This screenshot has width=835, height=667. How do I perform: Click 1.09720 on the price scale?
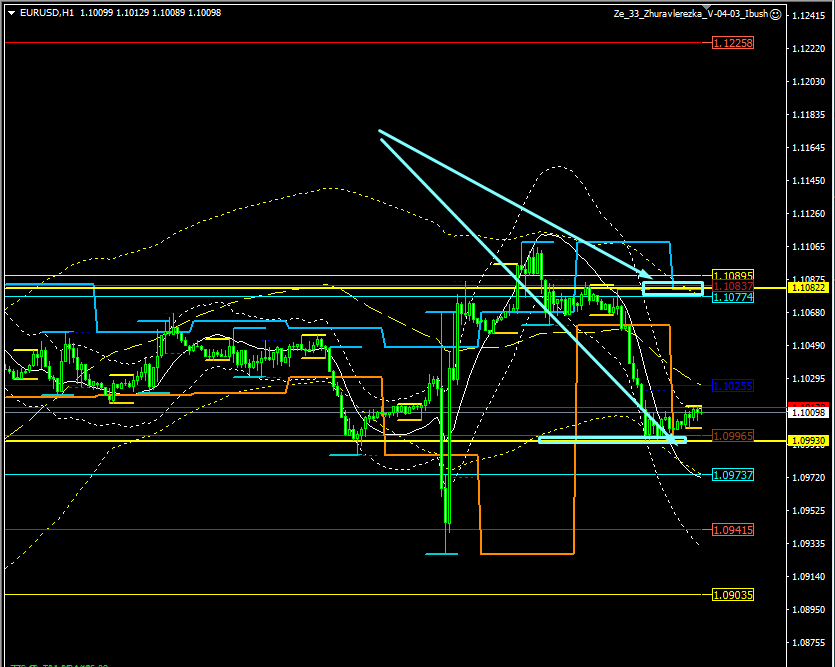click(x=809, y=477)
